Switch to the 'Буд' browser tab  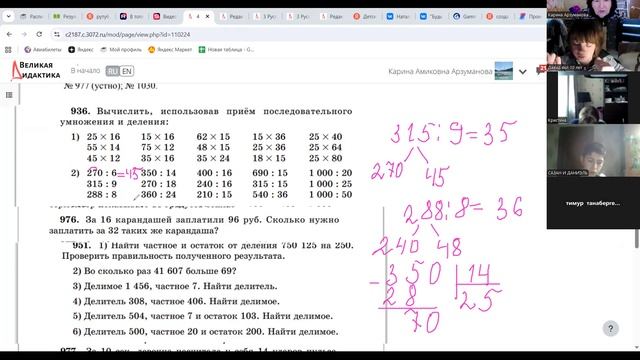tap(431, 17)
